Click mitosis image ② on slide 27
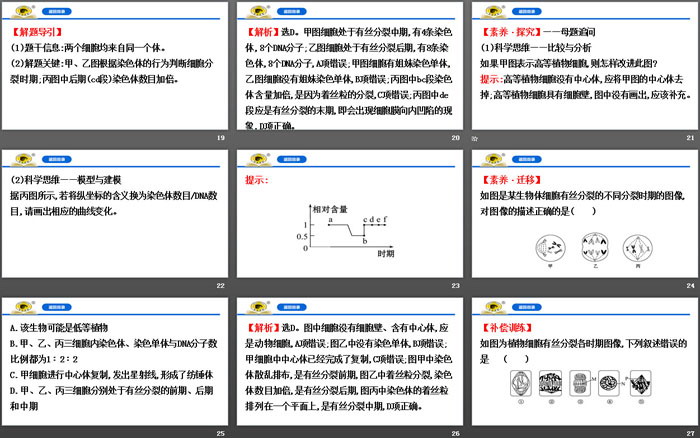700x438 pixels. (550, 383)
